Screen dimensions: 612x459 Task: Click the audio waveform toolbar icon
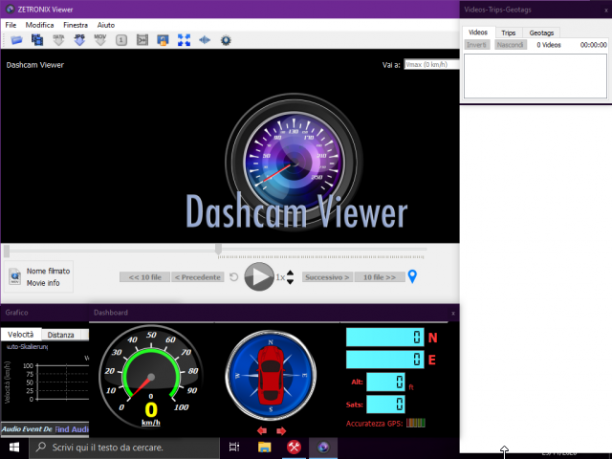coord(205,40)
